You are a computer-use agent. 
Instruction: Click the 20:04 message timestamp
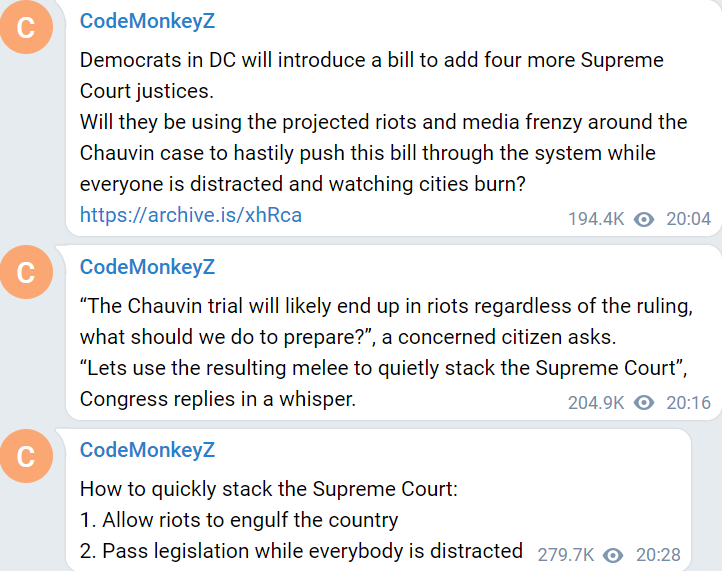click(688, 219)
